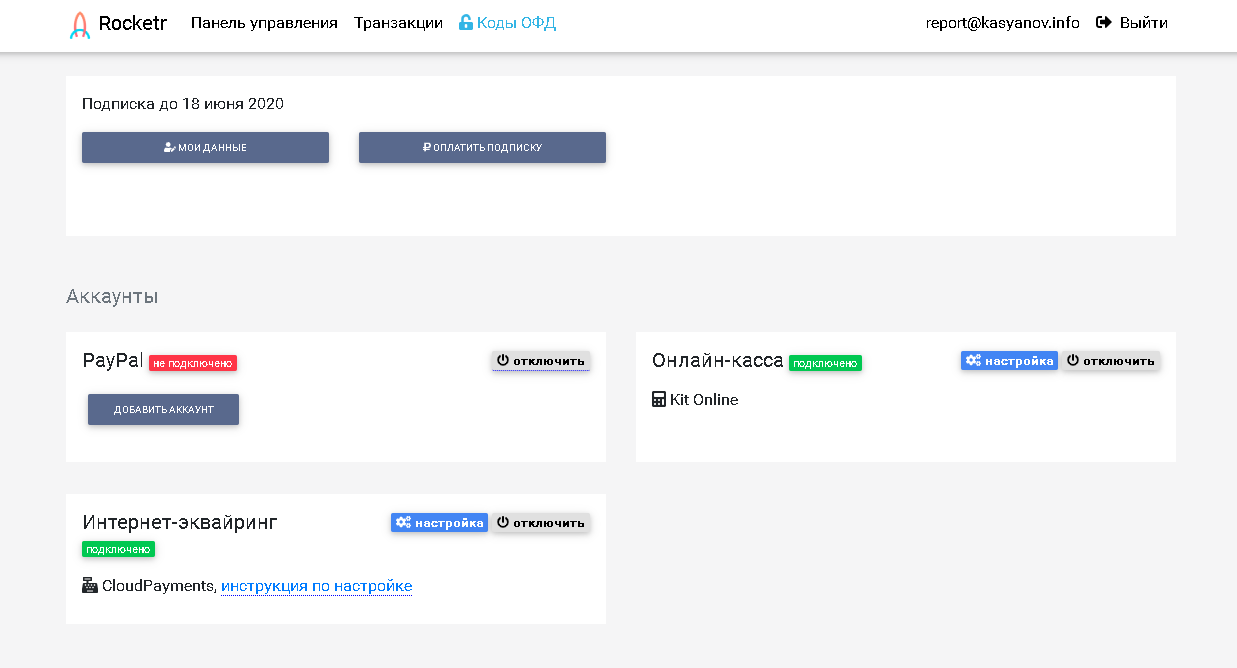This screenshot has height=668, width=1237.
Task: Click the Rocketr rocket logo icon
Action: tap(79, 24)
